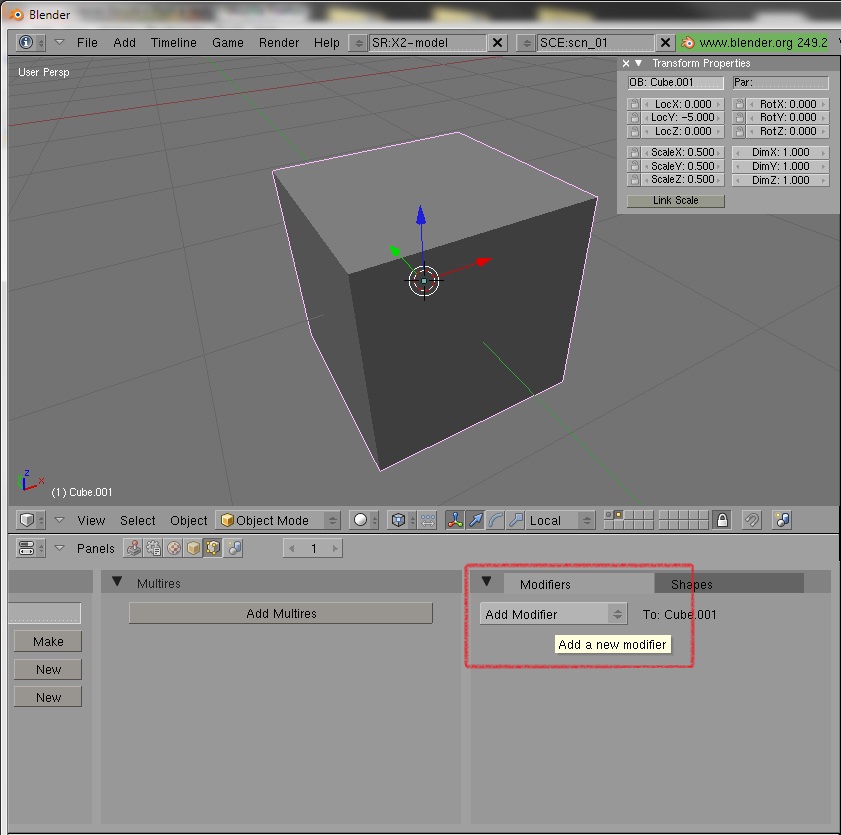Screen dimensions: 841x835
Task: Collapse the Transform Properties panel triangle
Action: coord(639,63)
